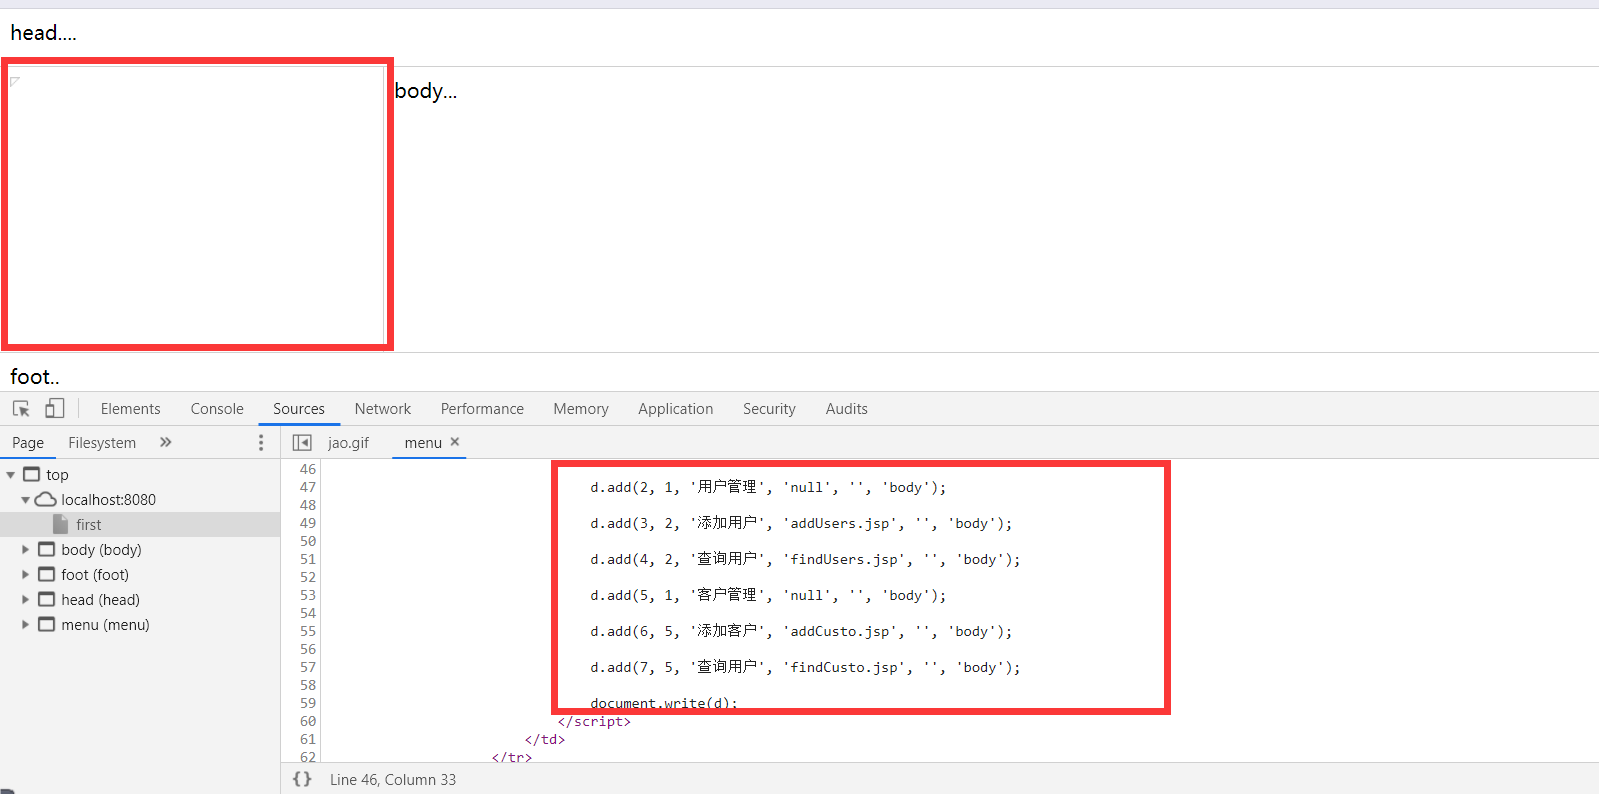The image size is (1599, 794).
Task: Show more navigator tabs chevron
Action: [x=166, y=442]
